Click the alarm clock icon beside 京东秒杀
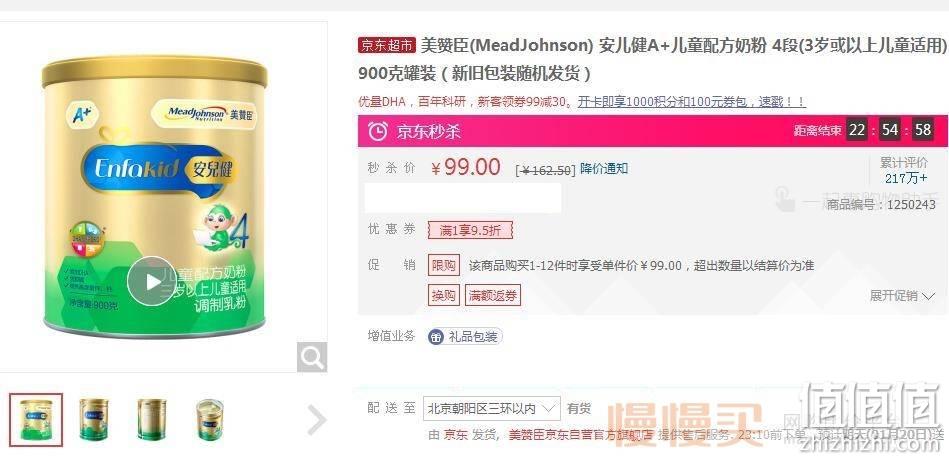The image size is (949, 461). [378, 131]
